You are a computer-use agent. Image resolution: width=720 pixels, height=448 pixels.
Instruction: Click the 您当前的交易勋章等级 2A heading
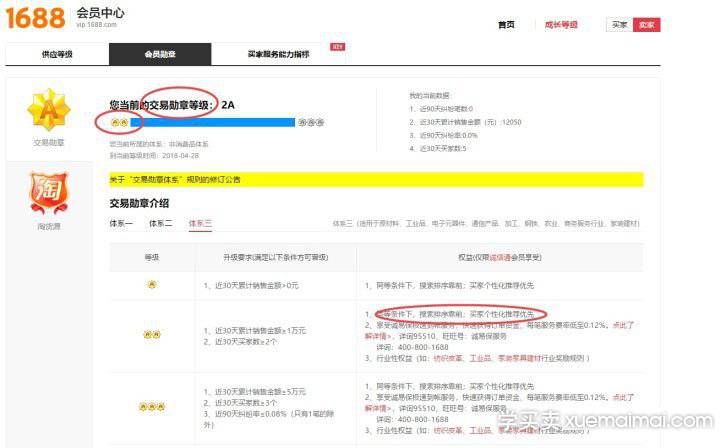click(x=172, y=105)
